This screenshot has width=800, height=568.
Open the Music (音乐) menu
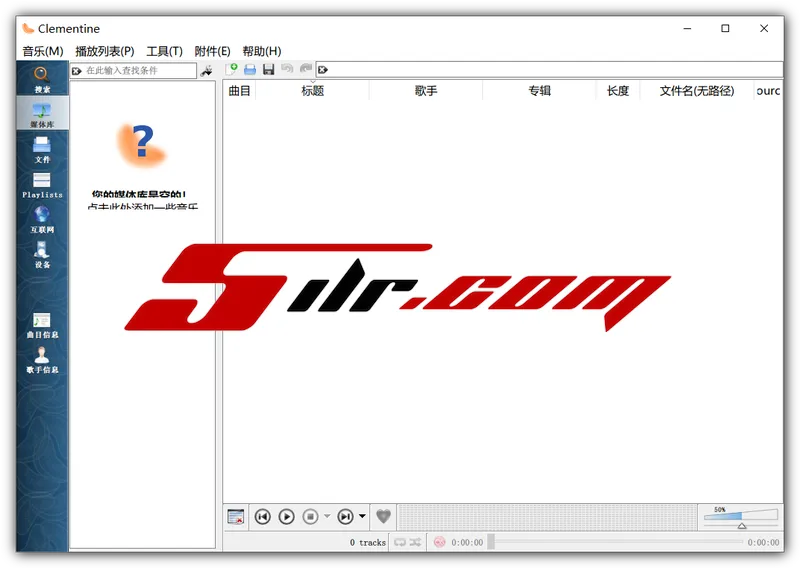(43, 51)
